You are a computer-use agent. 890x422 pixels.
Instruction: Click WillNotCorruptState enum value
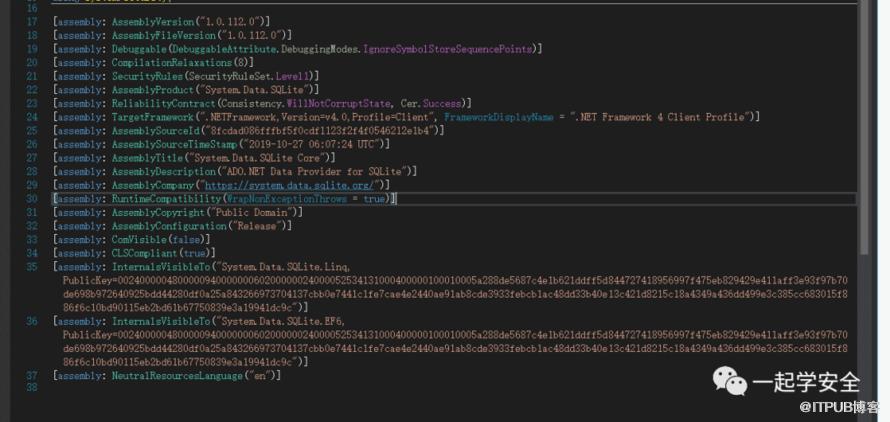point(338,103)
